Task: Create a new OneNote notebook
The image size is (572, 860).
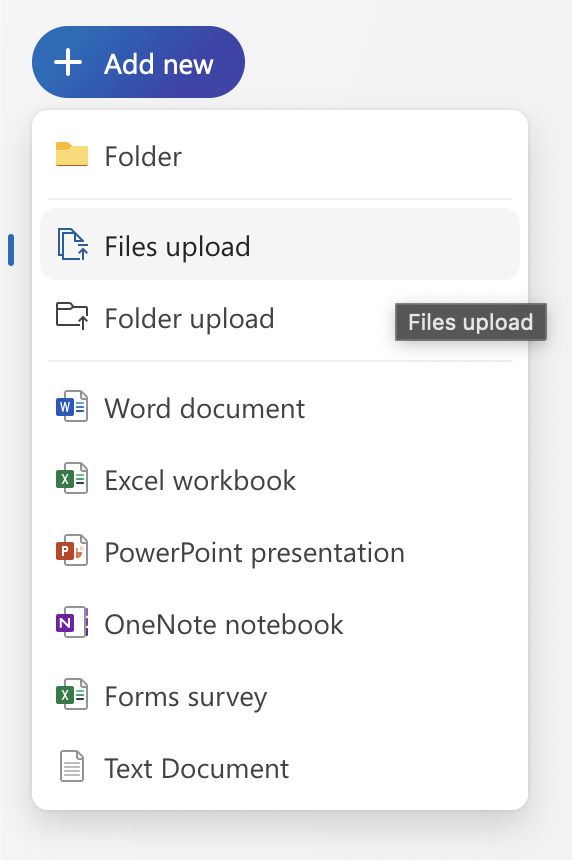Action: pyautogui.click(x=280, y=624)
